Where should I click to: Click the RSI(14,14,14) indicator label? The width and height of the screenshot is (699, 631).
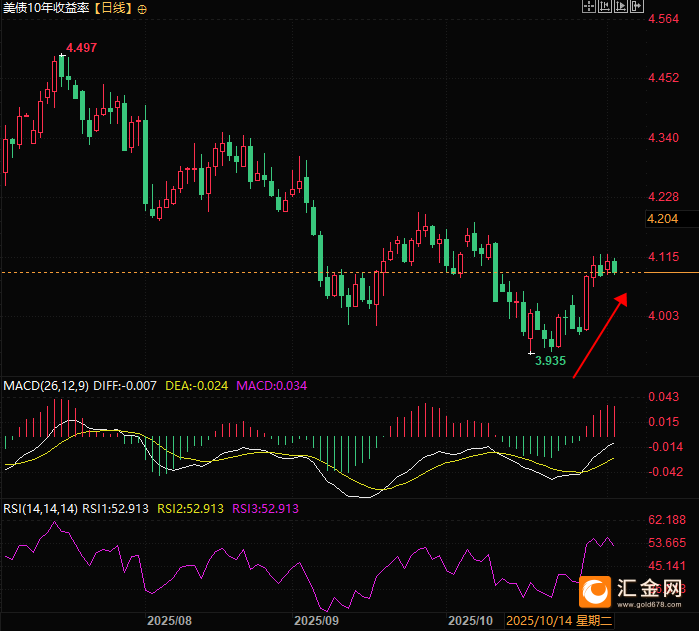coord(41,508)
